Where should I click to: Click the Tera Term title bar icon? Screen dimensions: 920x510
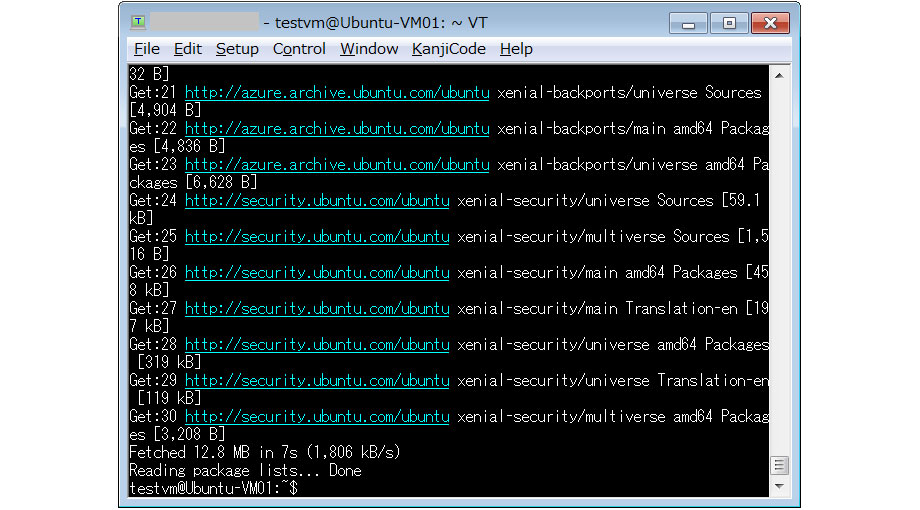pos(138,22)
